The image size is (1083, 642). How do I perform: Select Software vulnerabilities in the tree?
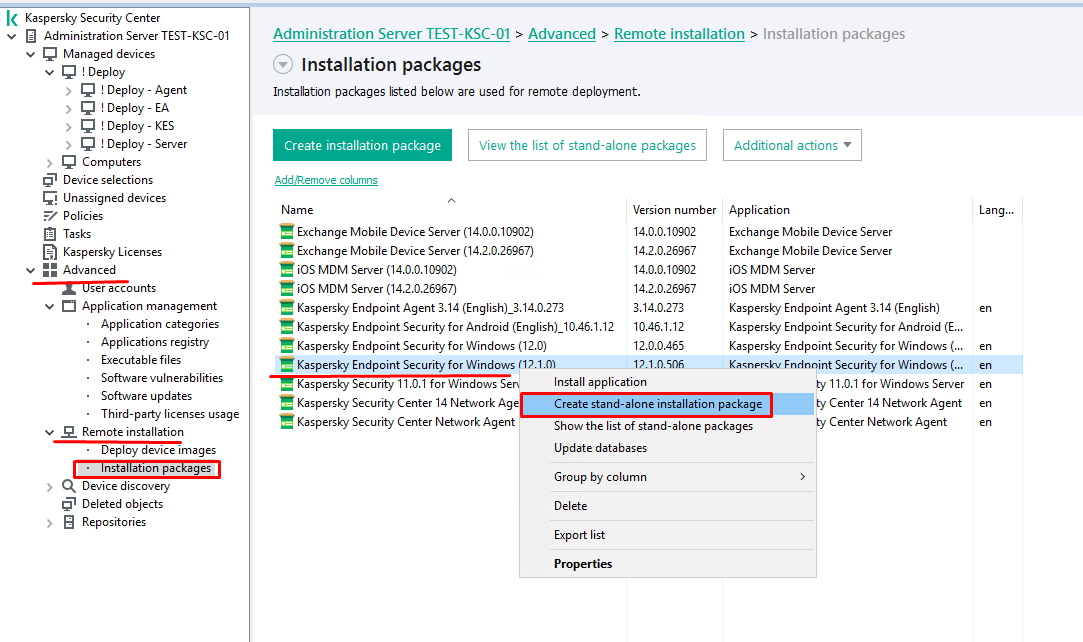coord(162,378)
